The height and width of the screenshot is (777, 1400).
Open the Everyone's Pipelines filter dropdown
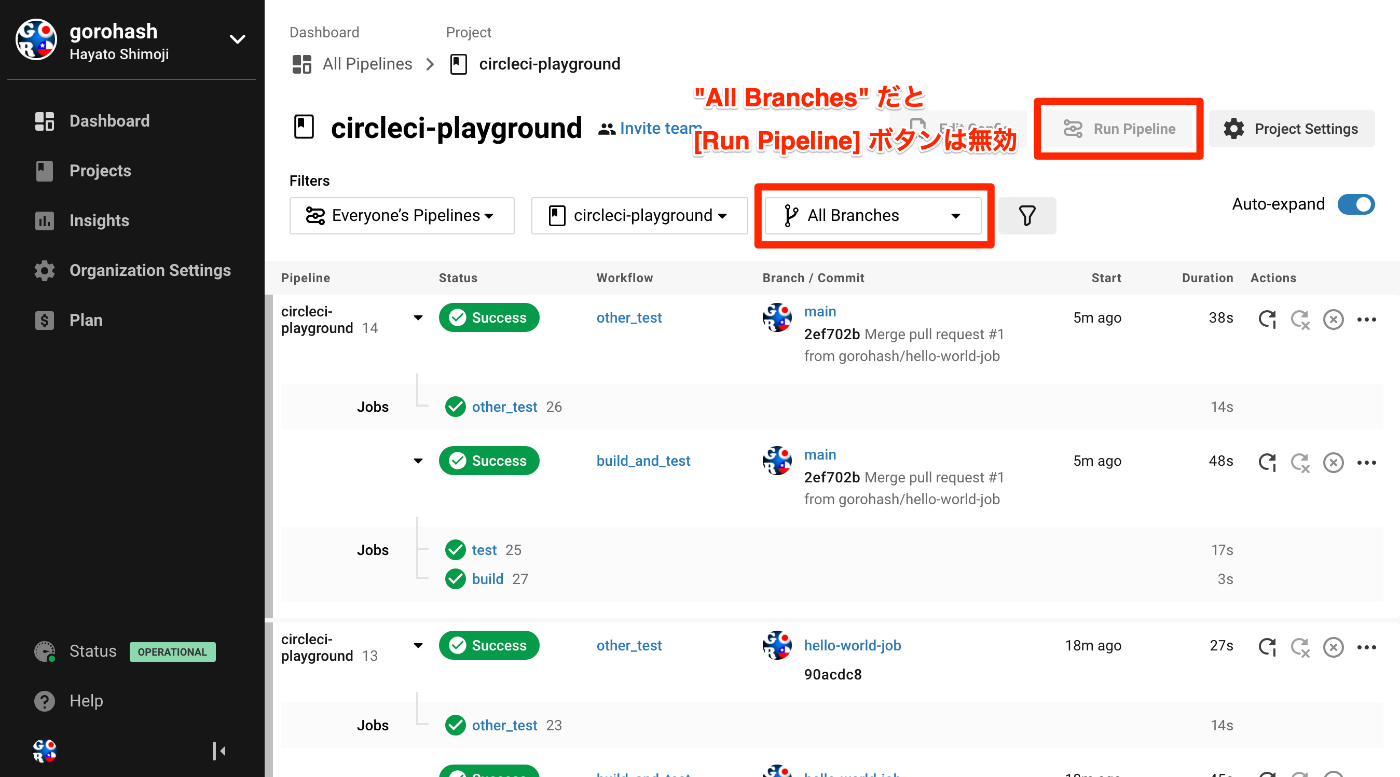click(402, 216)
